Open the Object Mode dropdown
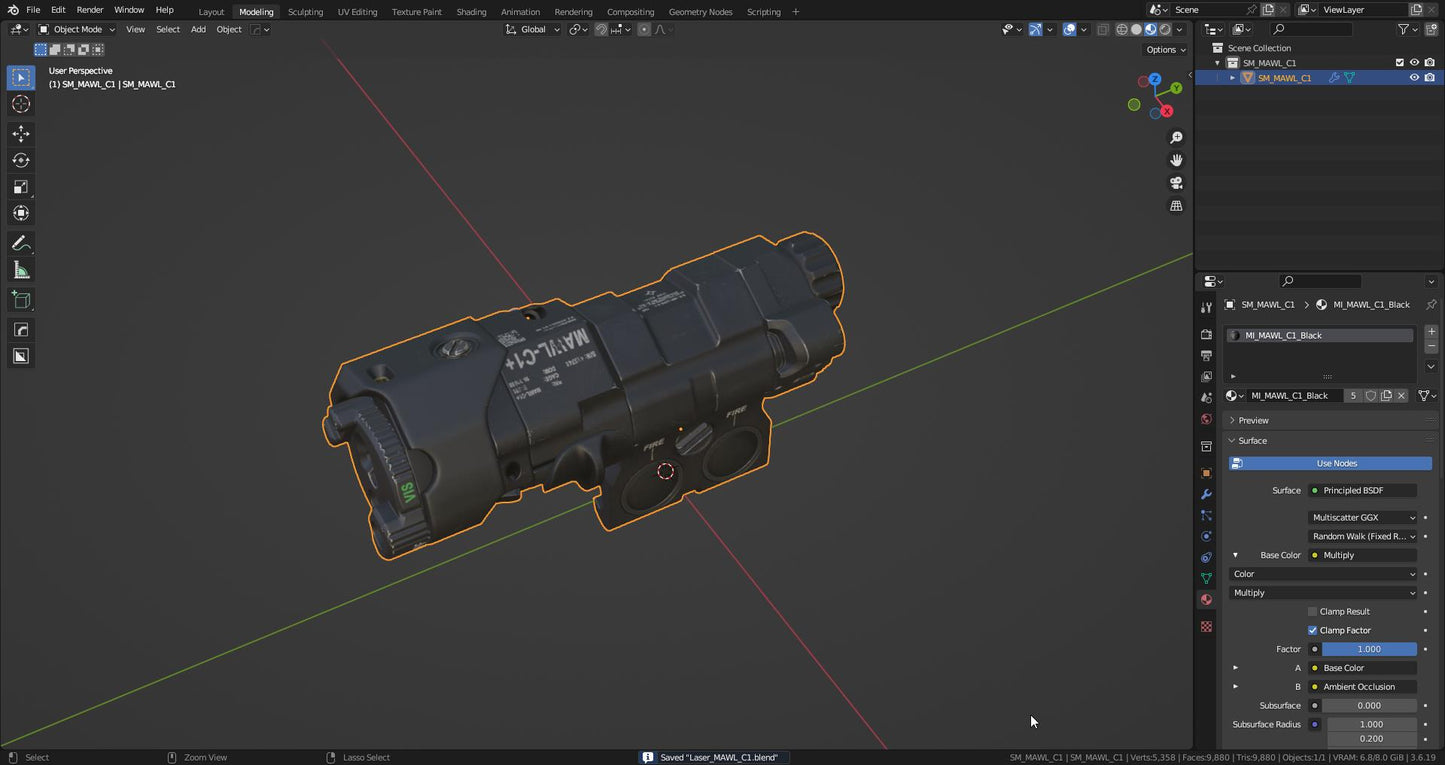The width and height of the screenshot is (1445, 765). coord(76,30)
